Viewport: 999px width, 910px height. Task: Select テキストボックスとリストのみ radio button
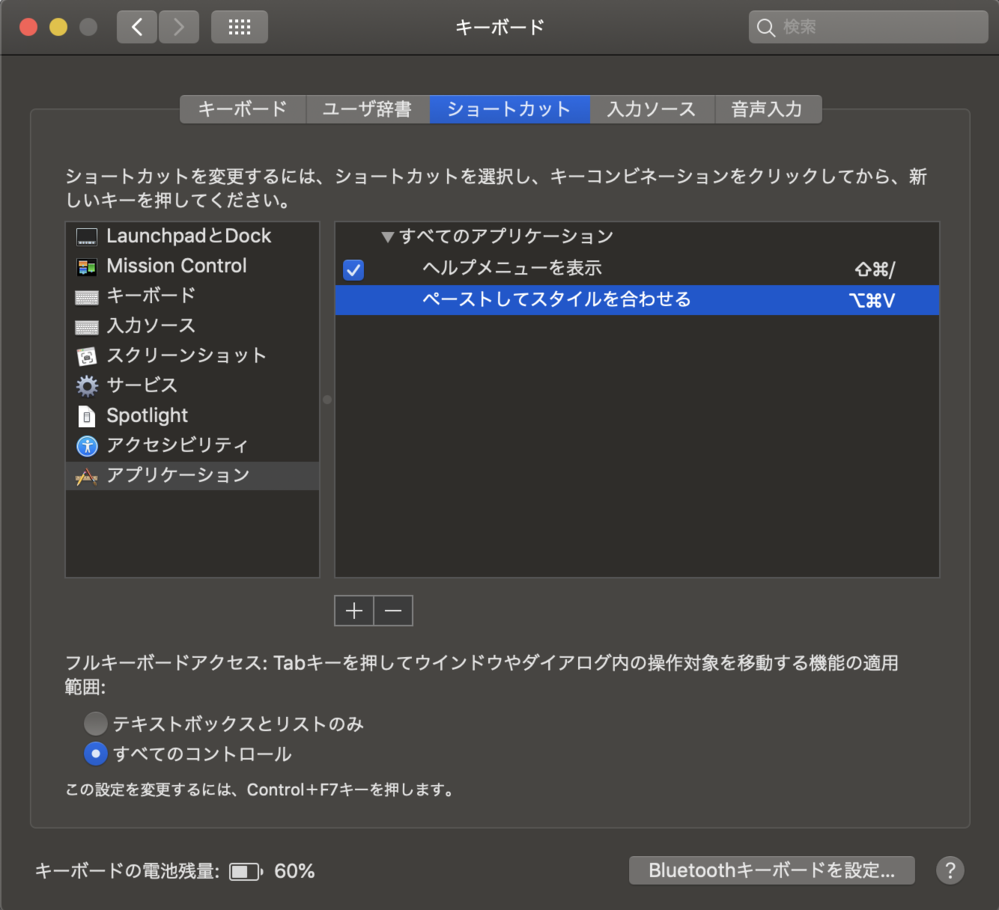[x=96, y=723]
